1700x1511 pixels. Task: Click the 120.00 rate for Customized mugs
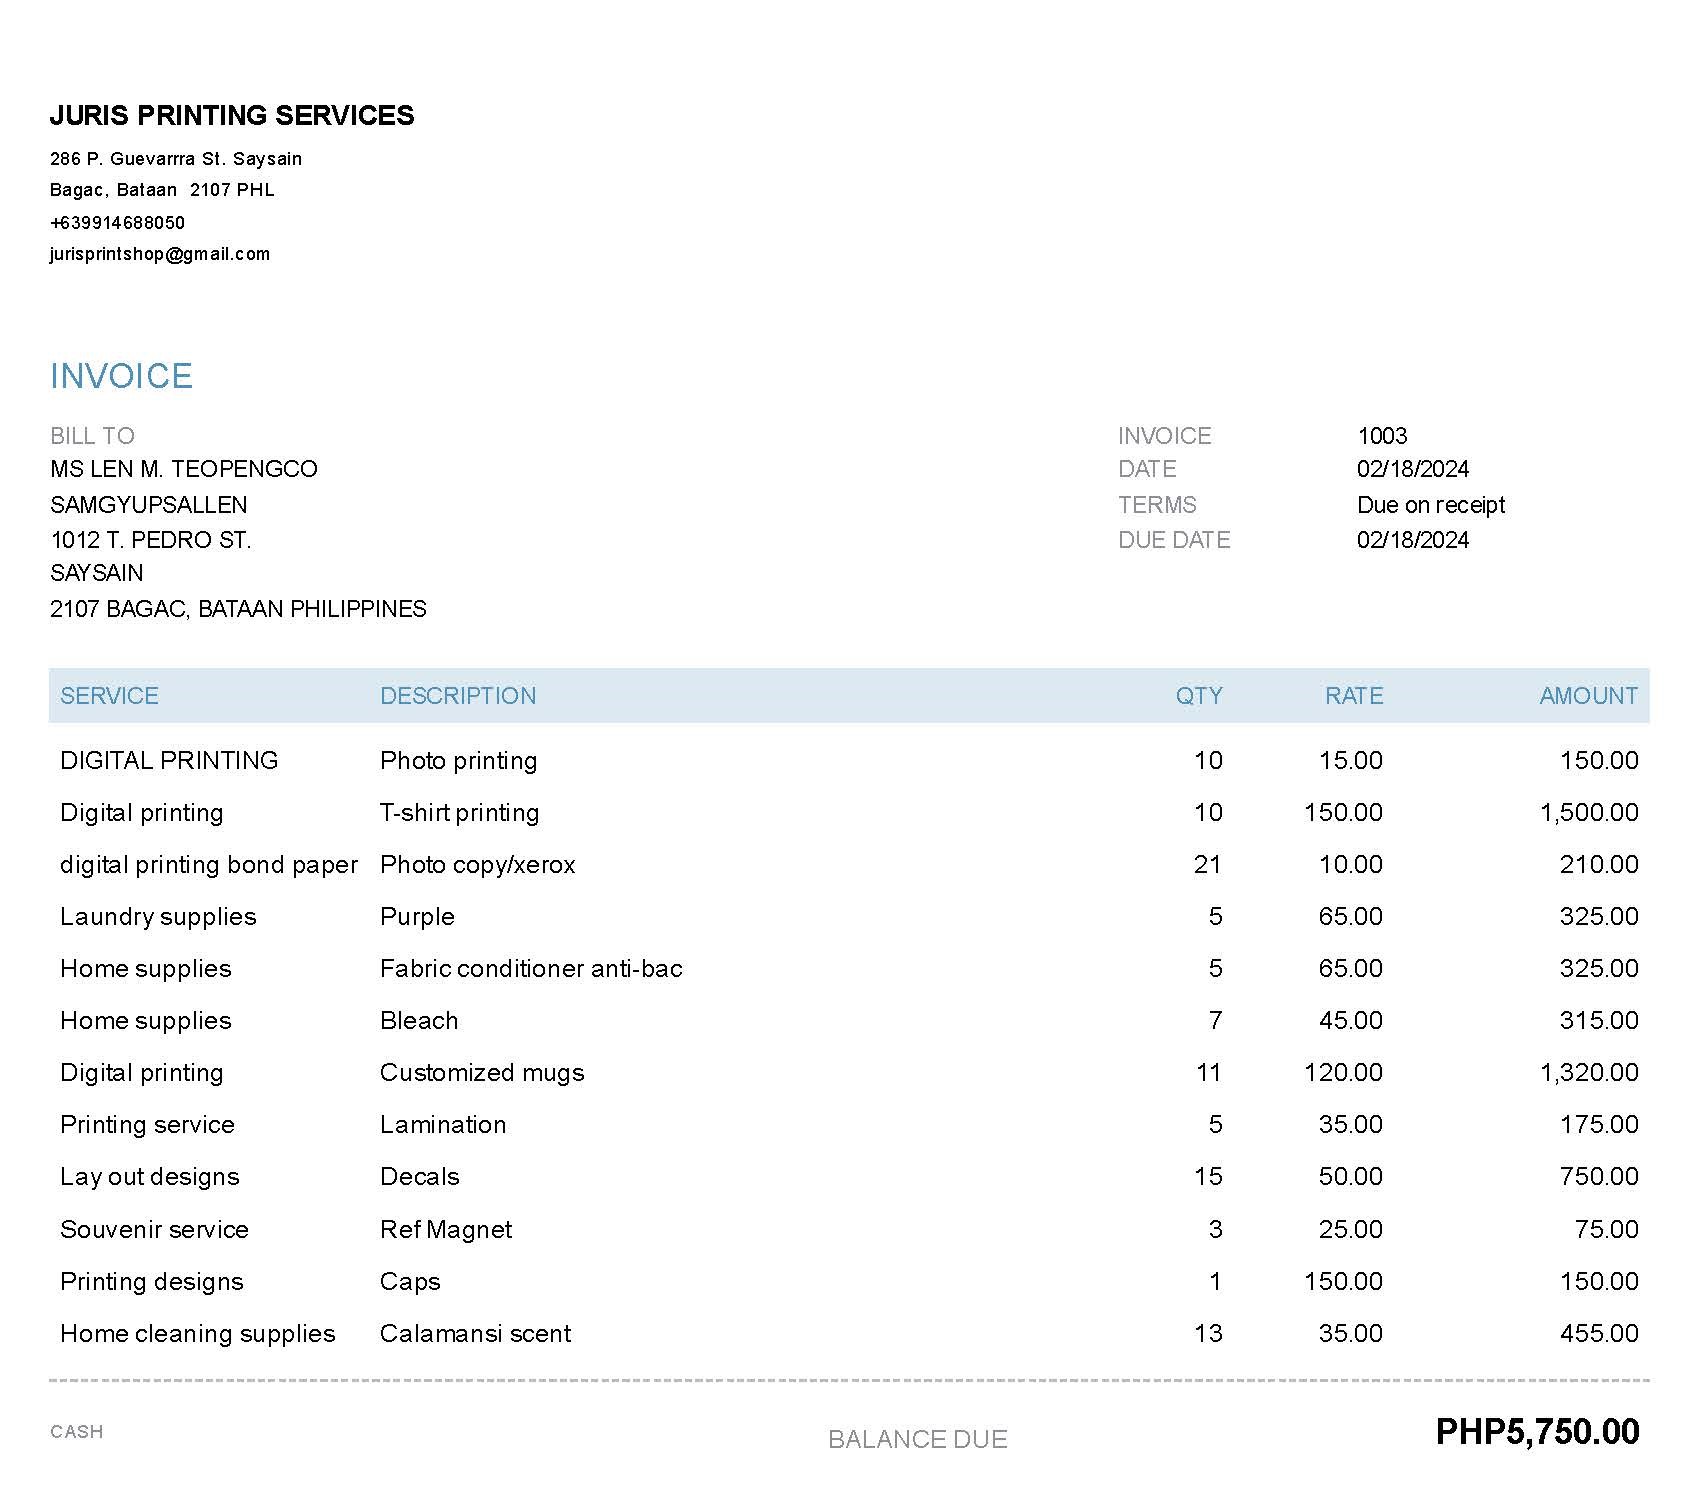pyautogui.click(x=1344, y=1073)
